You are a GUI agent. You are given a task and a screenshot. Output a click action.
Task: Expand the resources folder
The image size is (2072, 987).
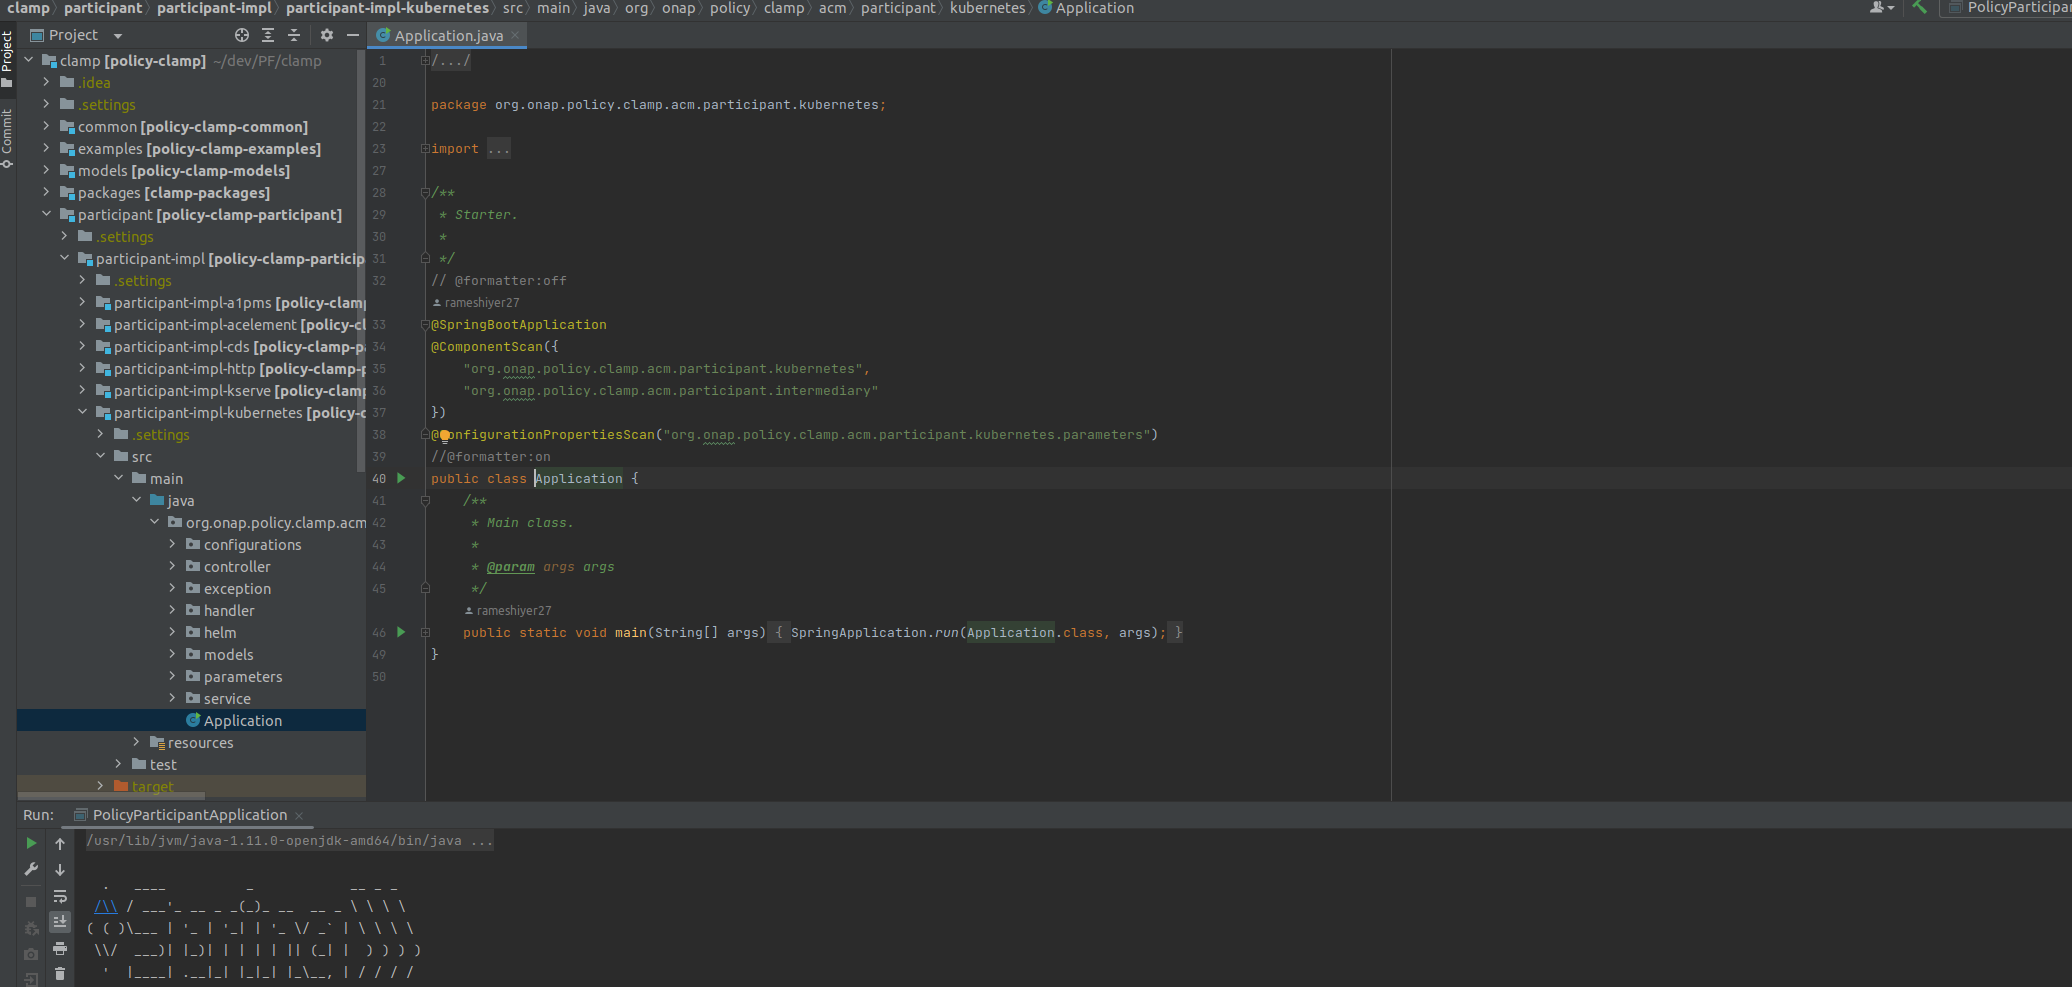pos(136,742)
